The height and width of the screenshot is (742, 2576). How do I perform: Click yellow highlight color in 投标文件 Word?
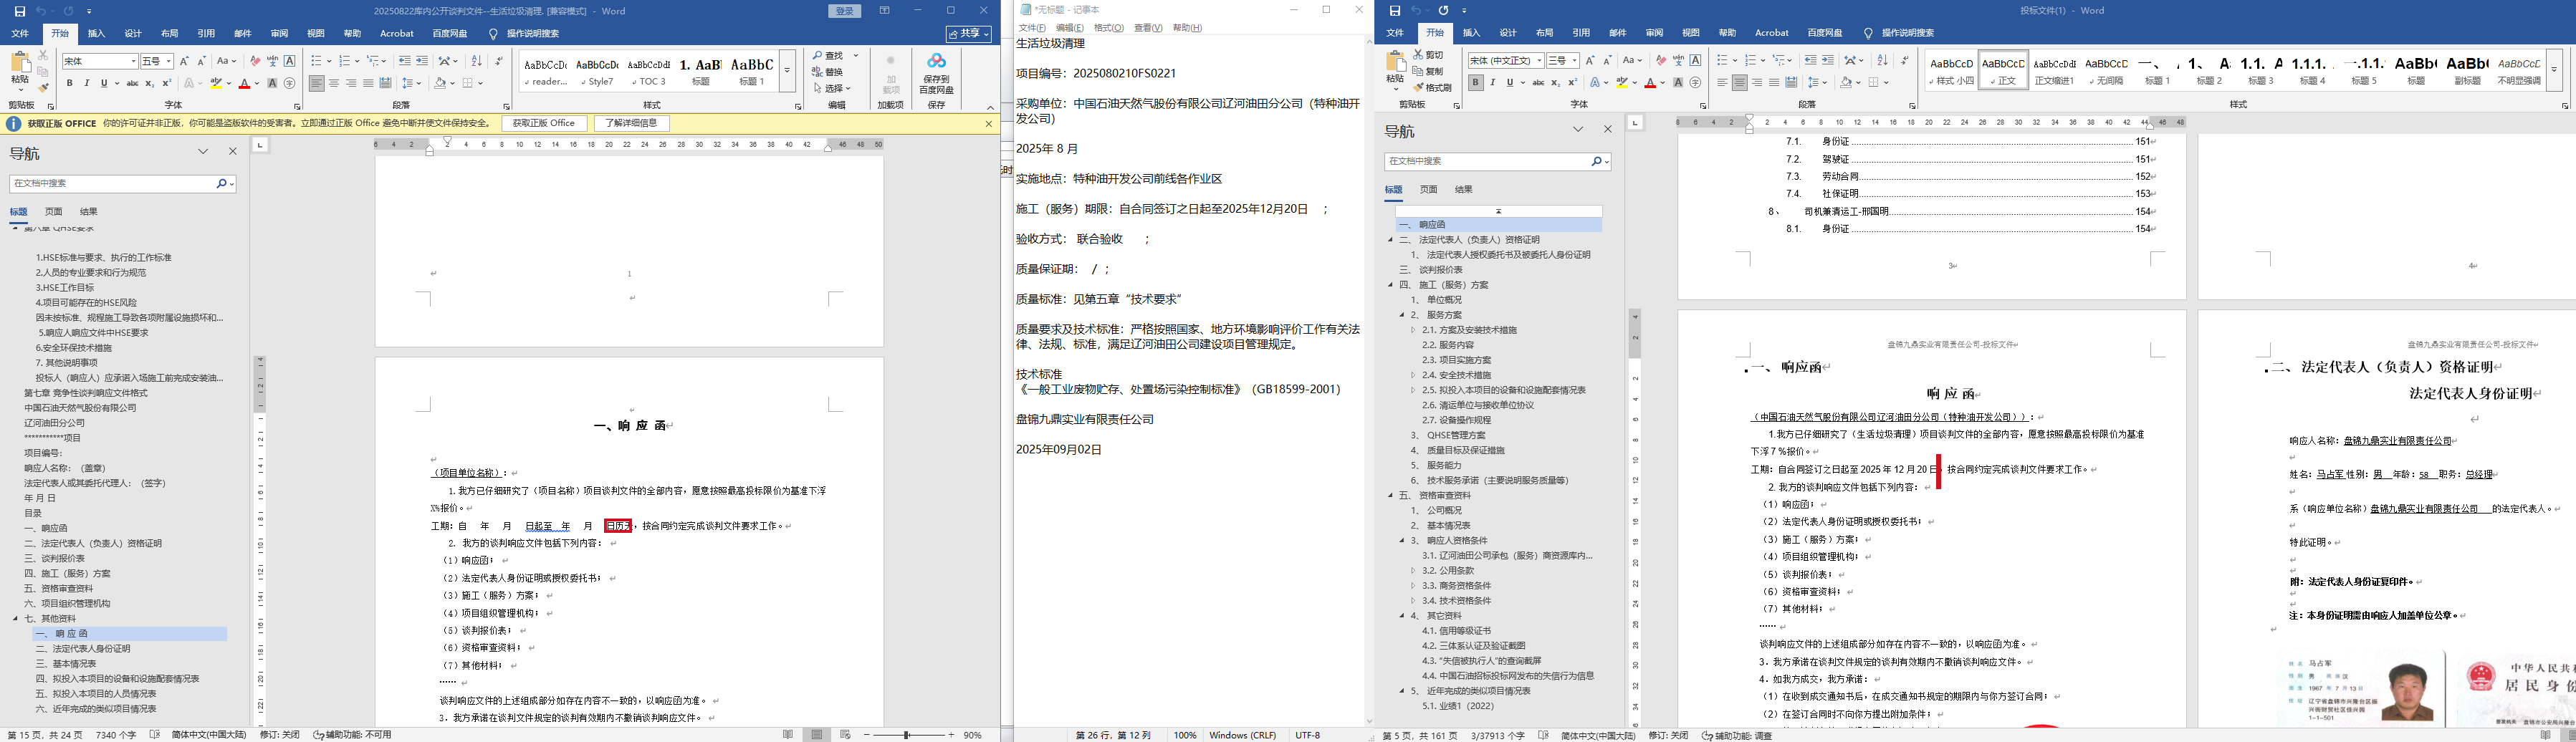click(x=1622, y=83)
